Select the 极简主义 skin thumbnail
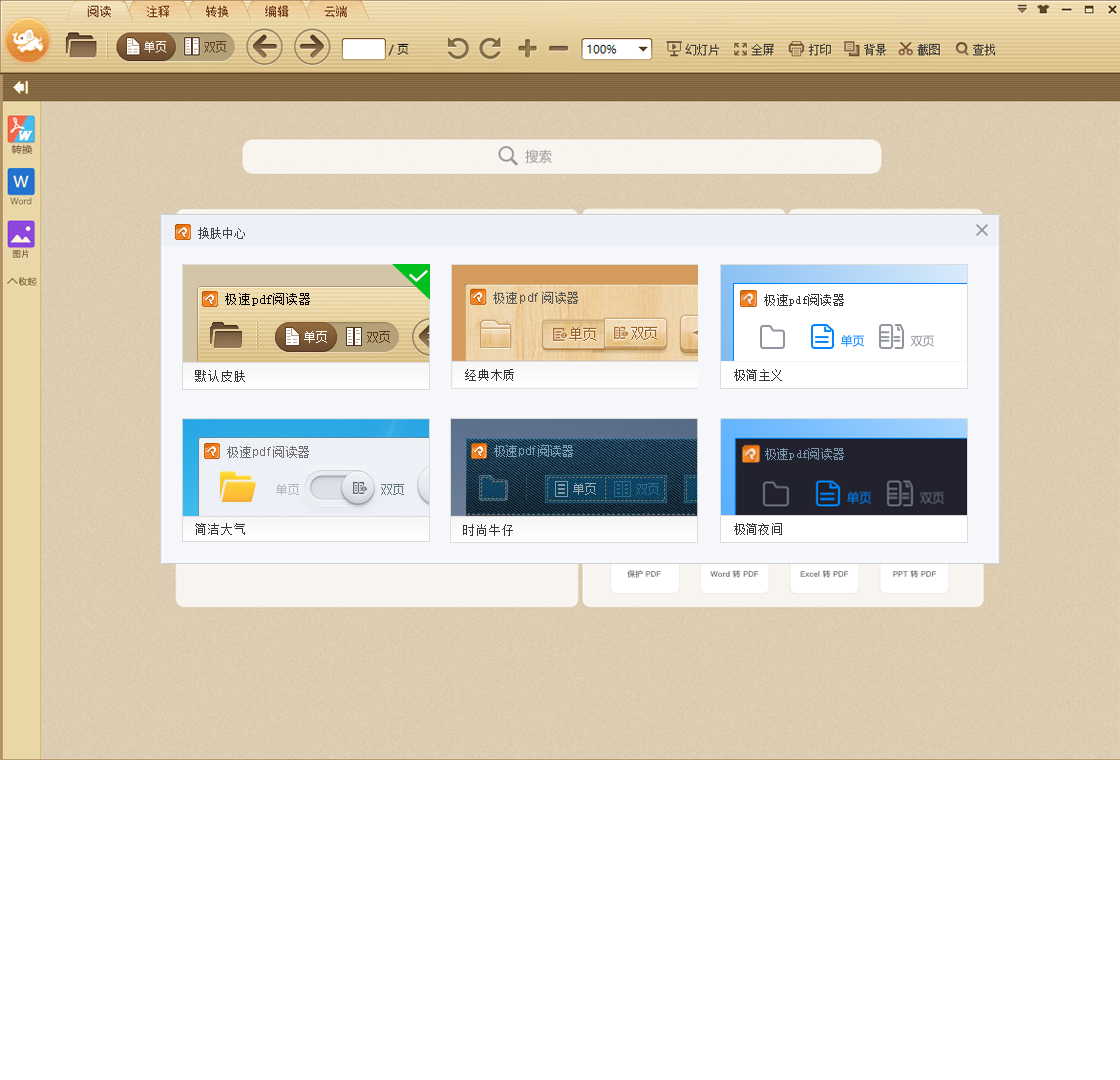The height and width of the screenshot is (1080, 1120). (844, 326)
